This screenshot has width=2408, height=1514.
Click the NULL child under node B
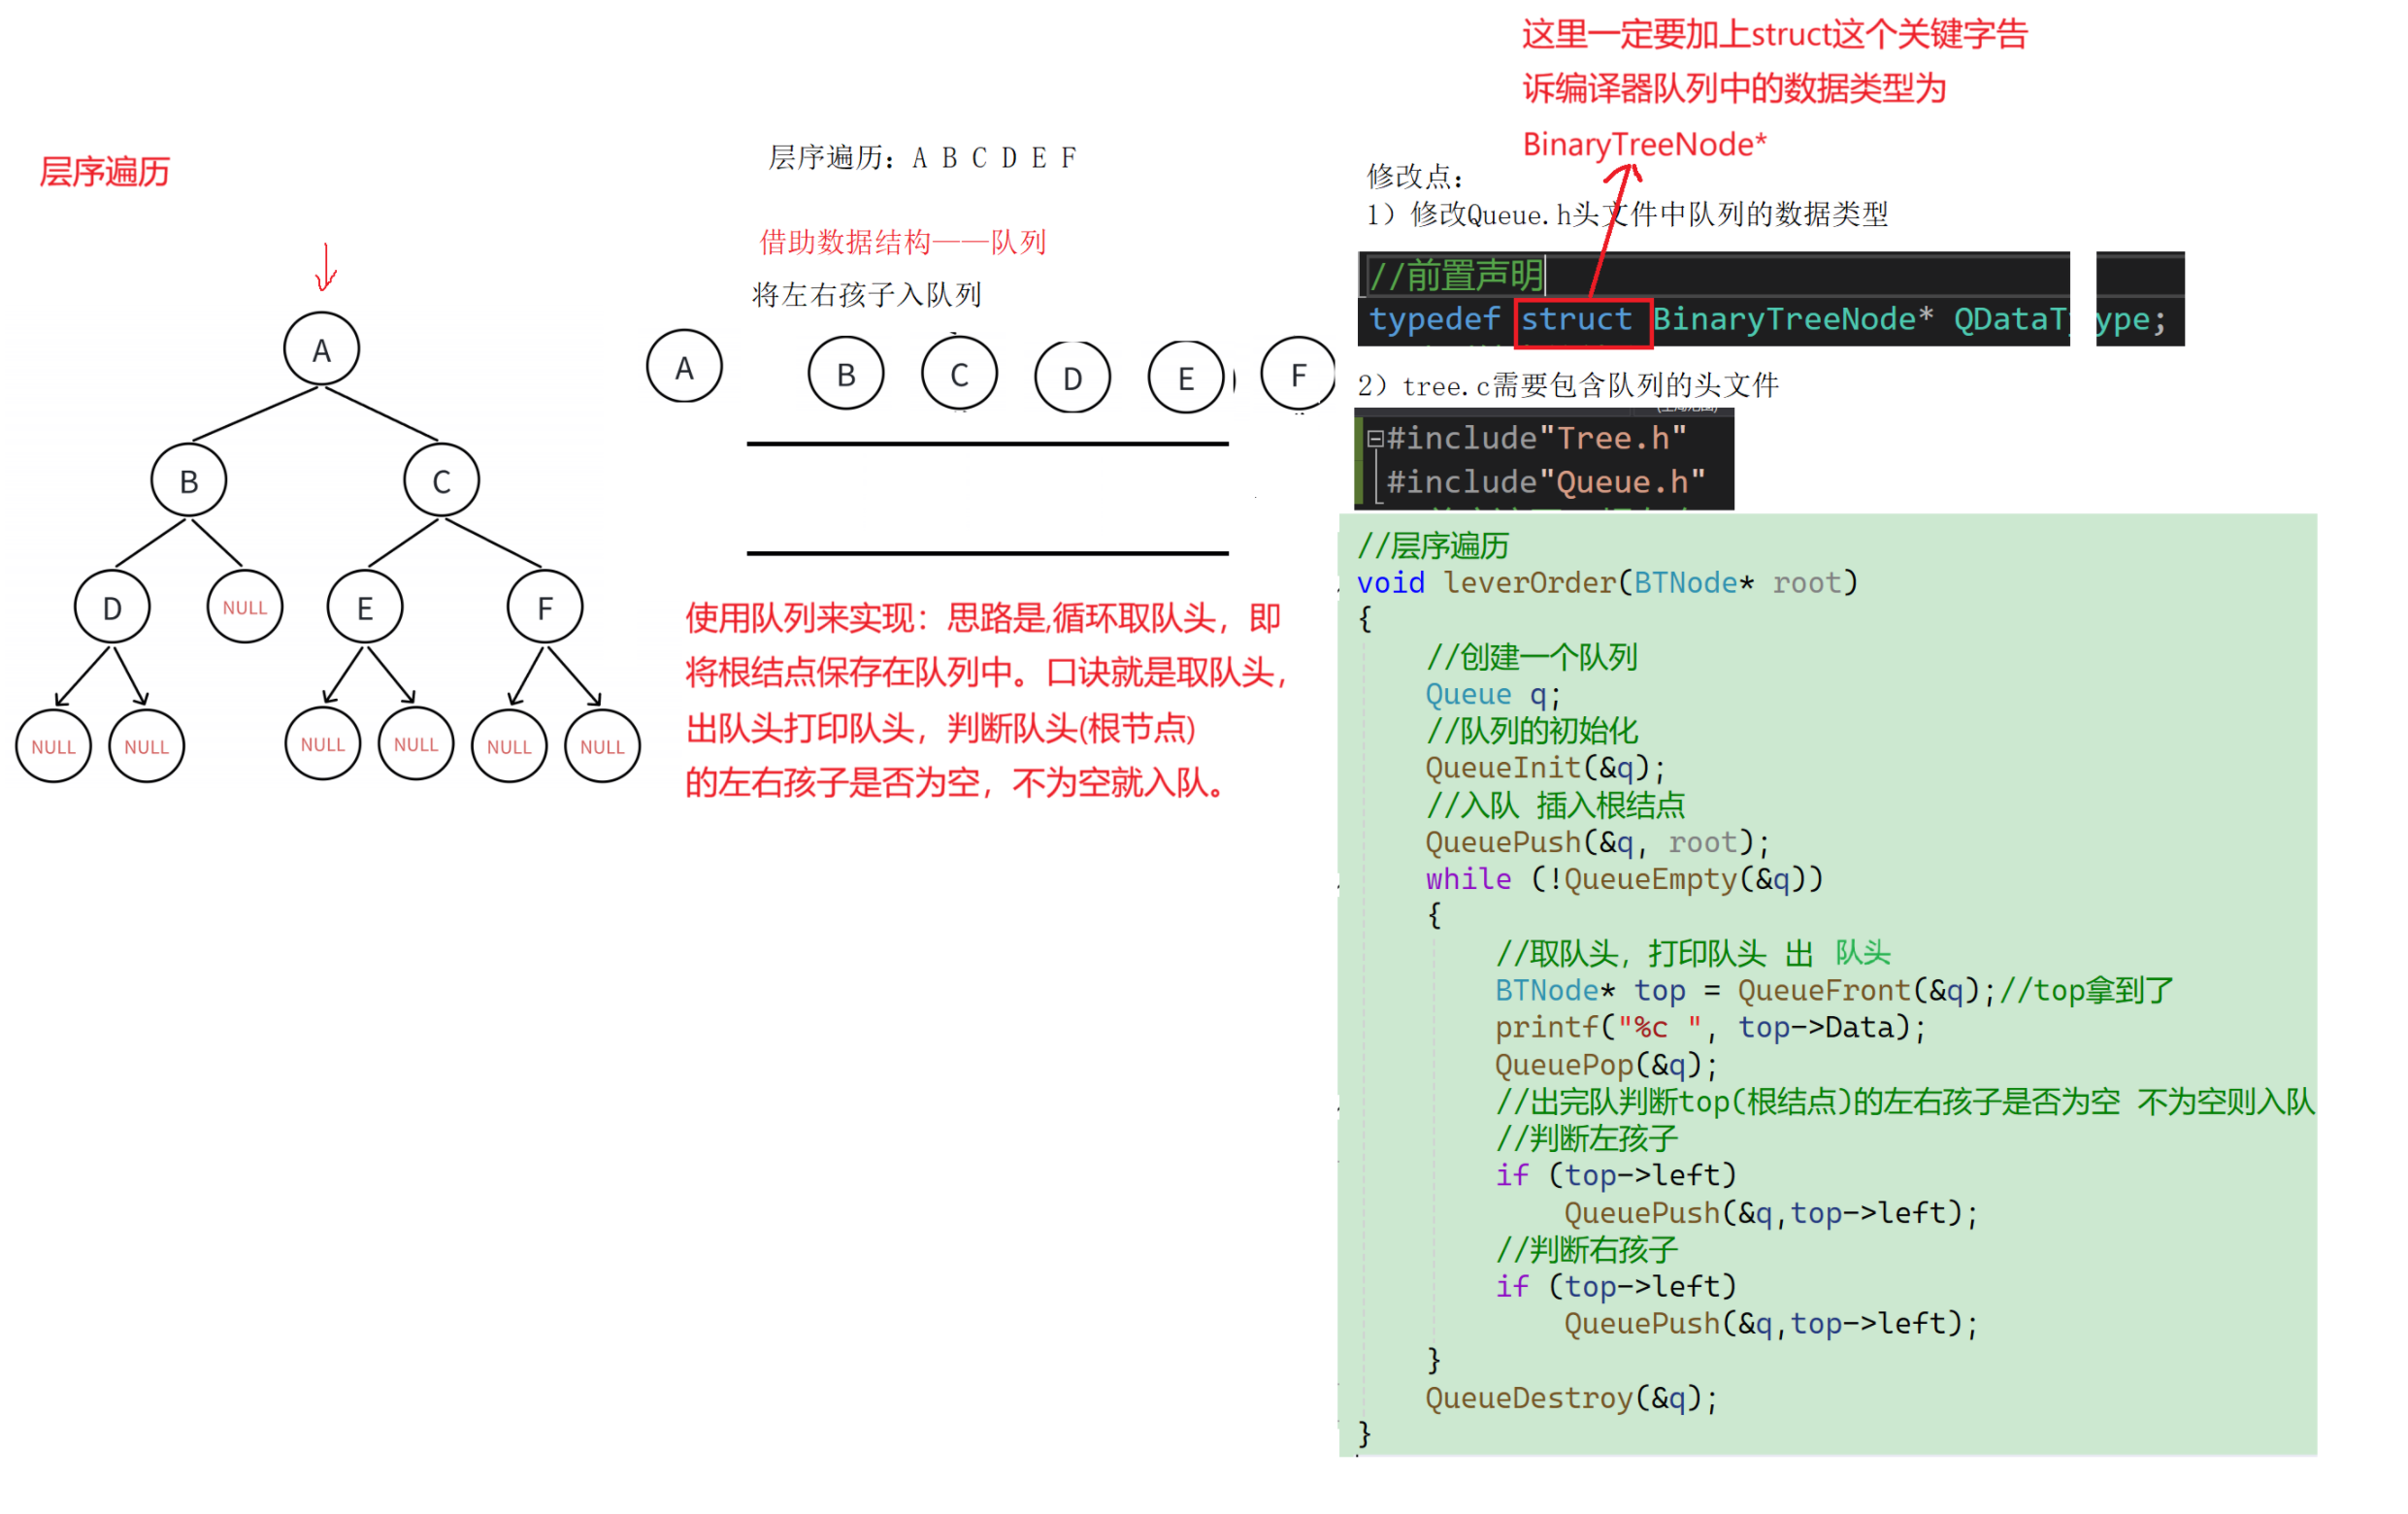pyautogui.click(x=243, y=606)
